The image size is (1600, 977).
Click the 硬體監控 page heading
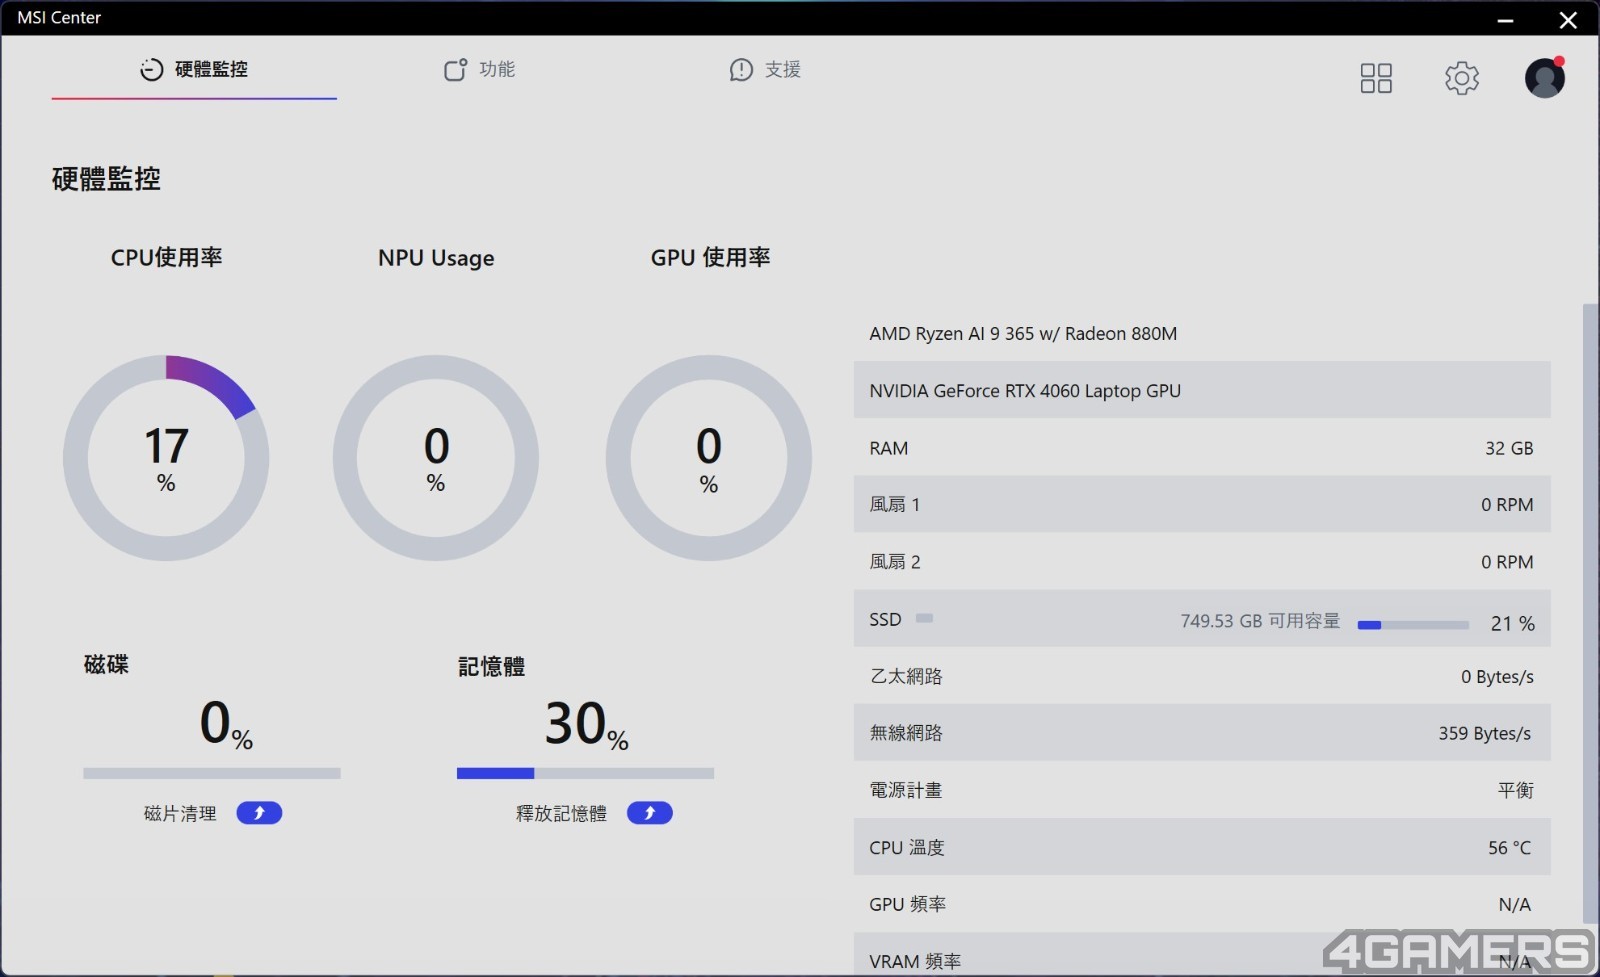(106, 179)
